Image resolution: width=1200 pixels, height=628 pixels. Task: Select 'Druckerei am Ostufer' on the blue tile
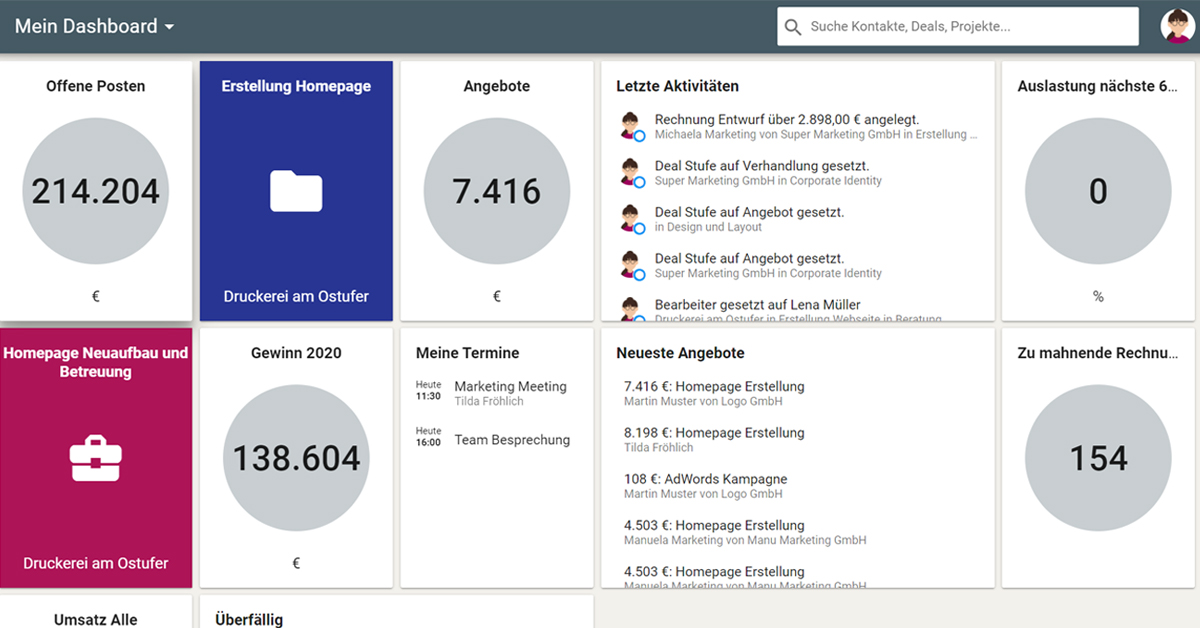pos(295,296)
